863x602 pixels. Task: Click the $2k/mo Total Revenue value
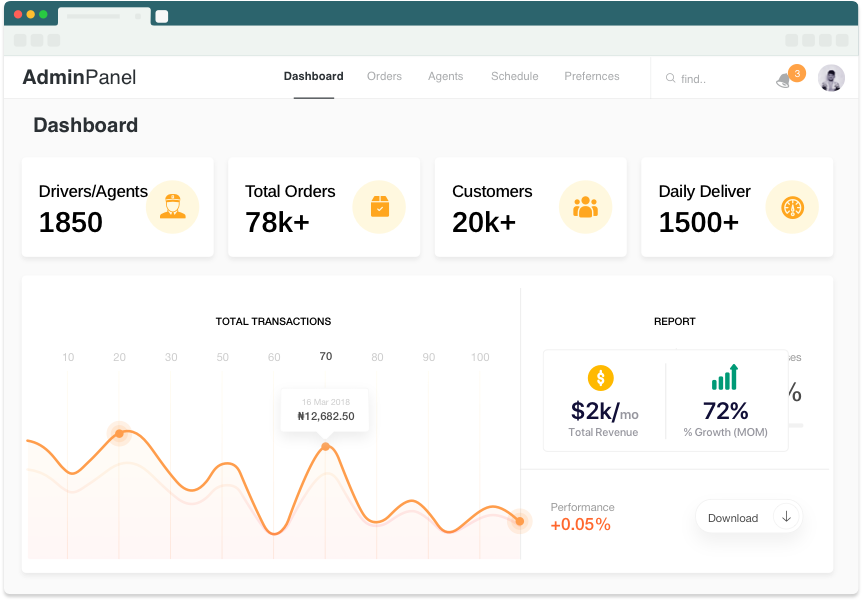tap(604, 411)
